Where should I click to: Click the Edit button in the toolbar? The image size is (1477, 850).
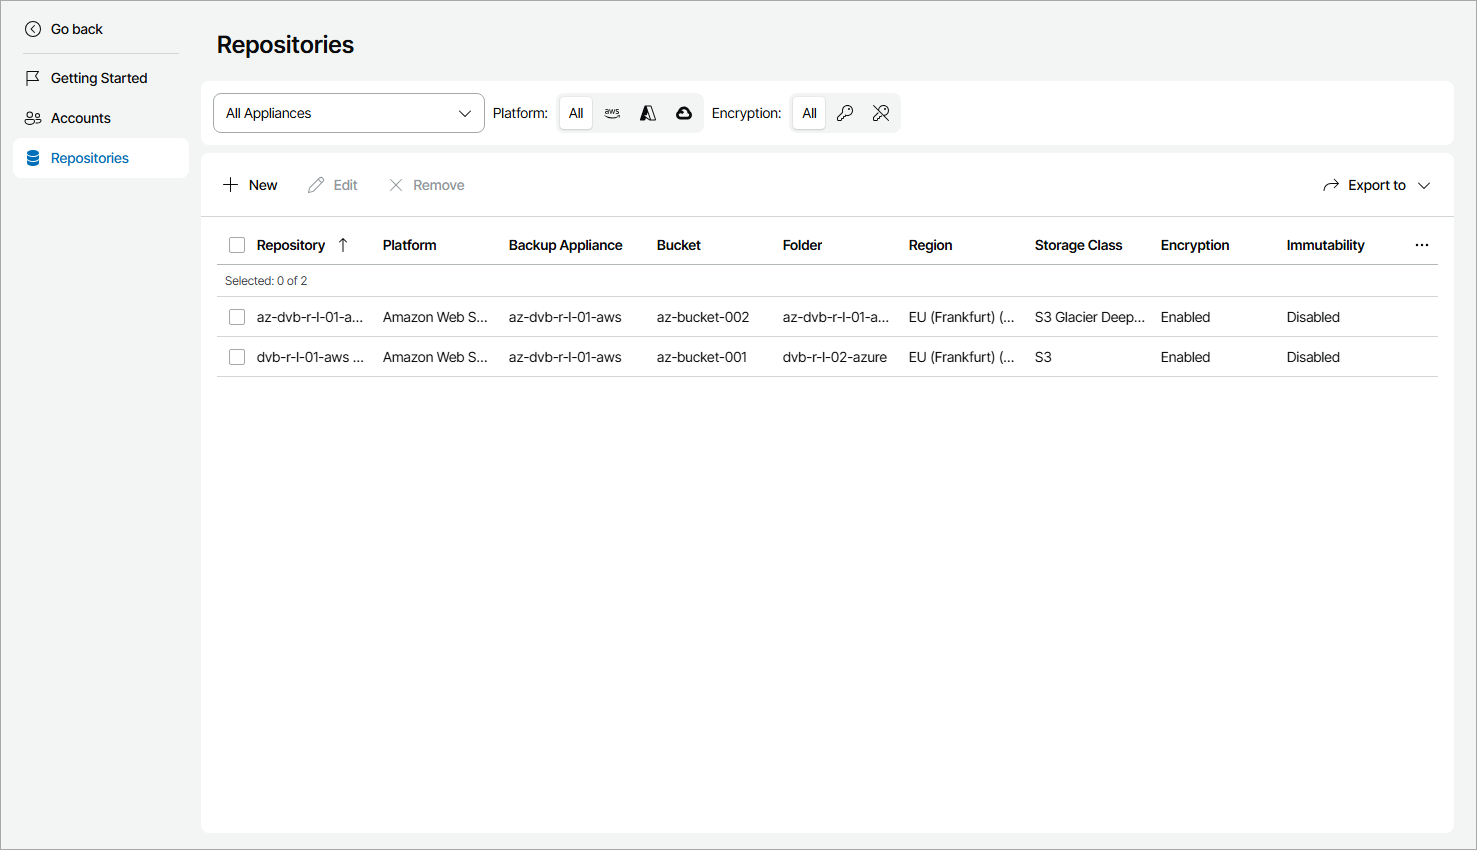pyautogui.click(x=333, y=185)
